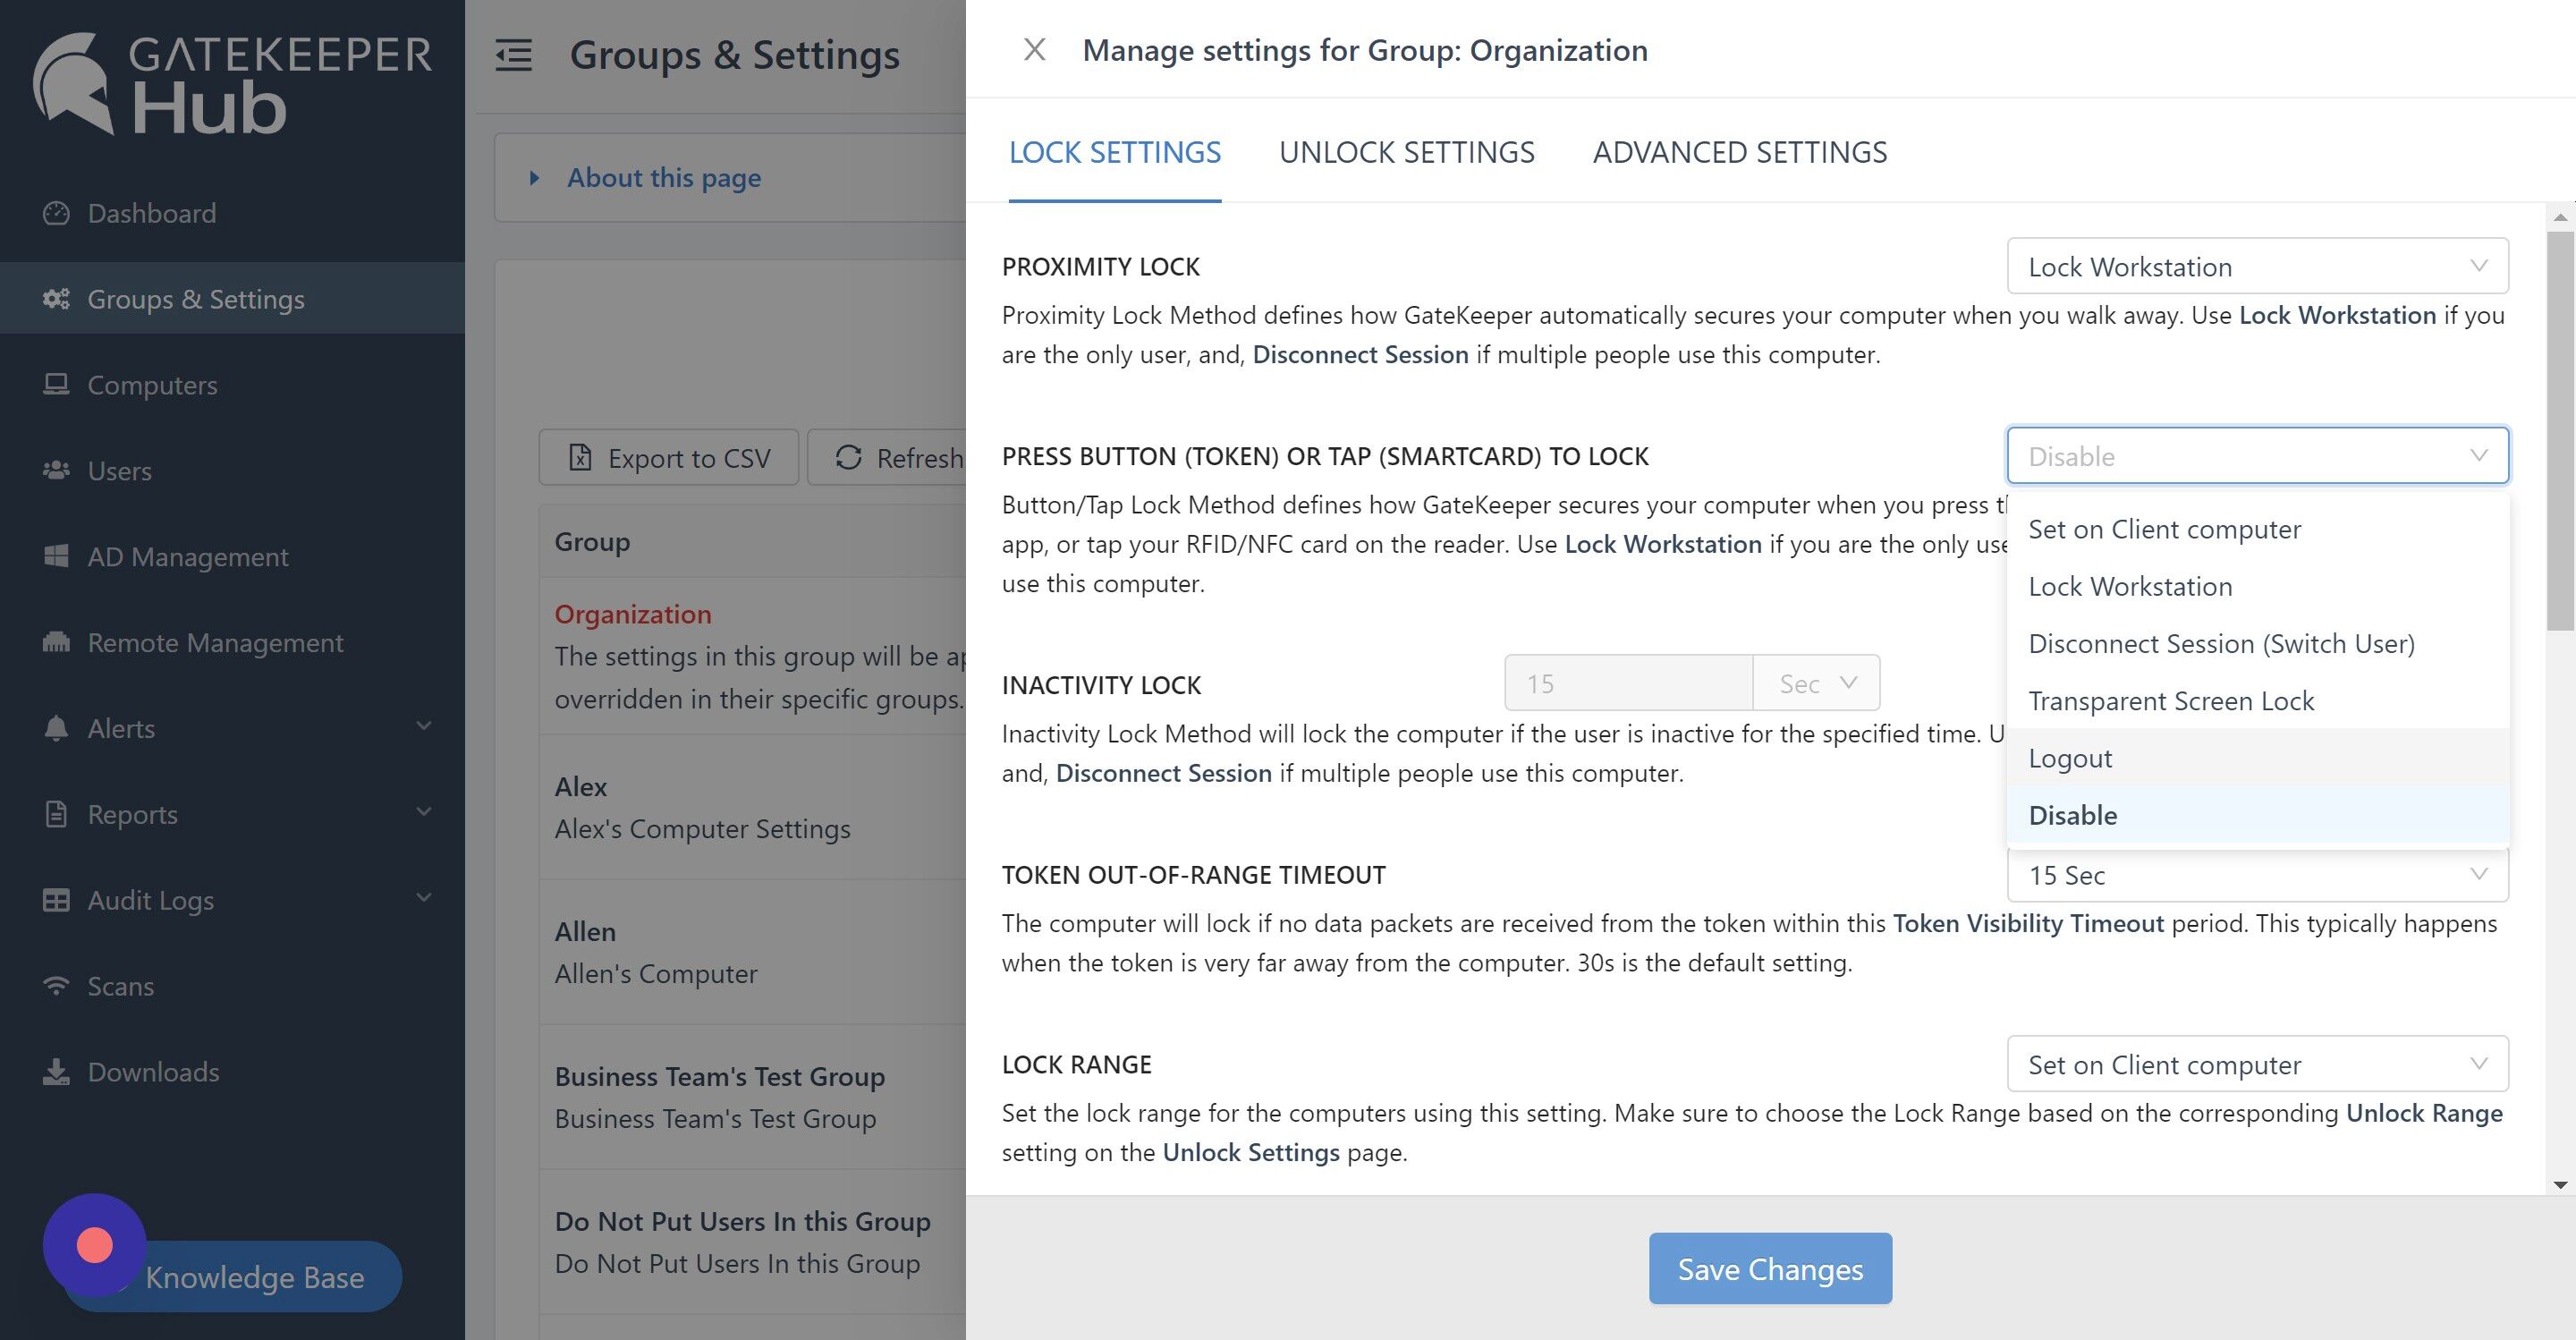Open Dashboard in the sidebar

pyautogui.click(x=232, y=213)
